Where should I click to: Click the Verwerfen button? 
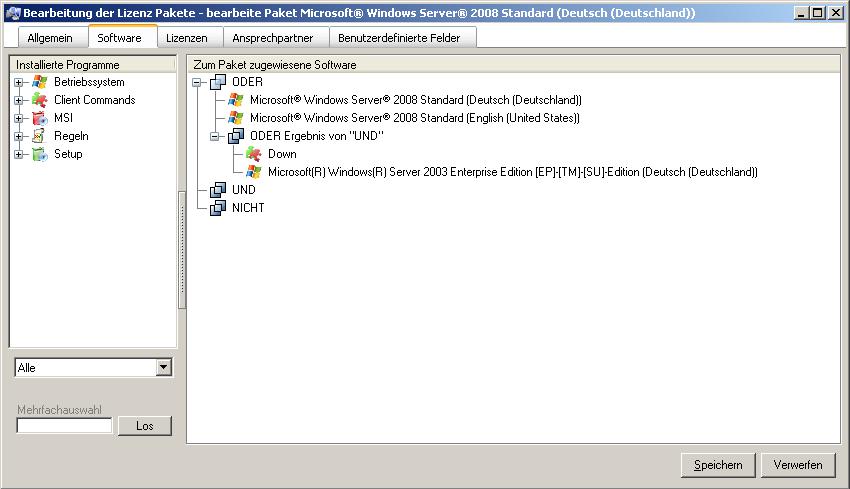[798, 465]
